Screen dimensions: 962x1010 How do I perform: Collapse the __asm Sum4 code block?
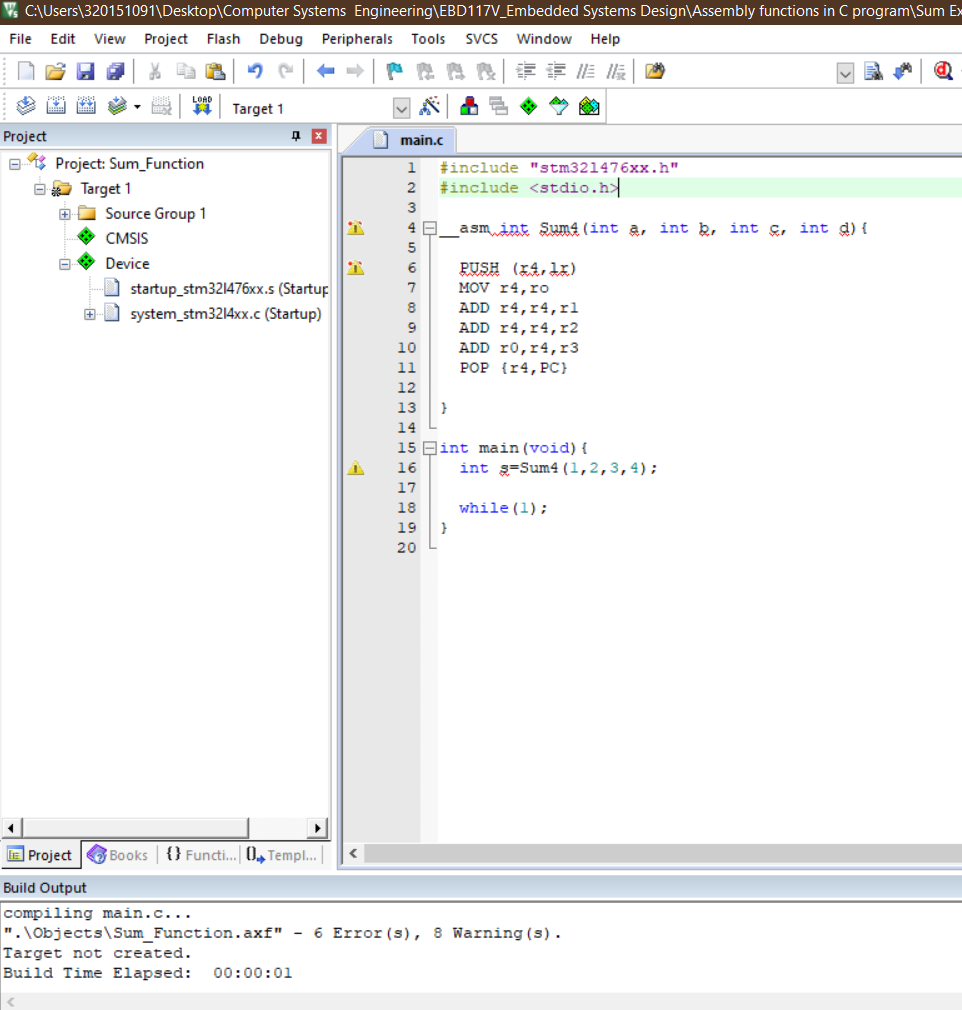(x=429, y=228)
